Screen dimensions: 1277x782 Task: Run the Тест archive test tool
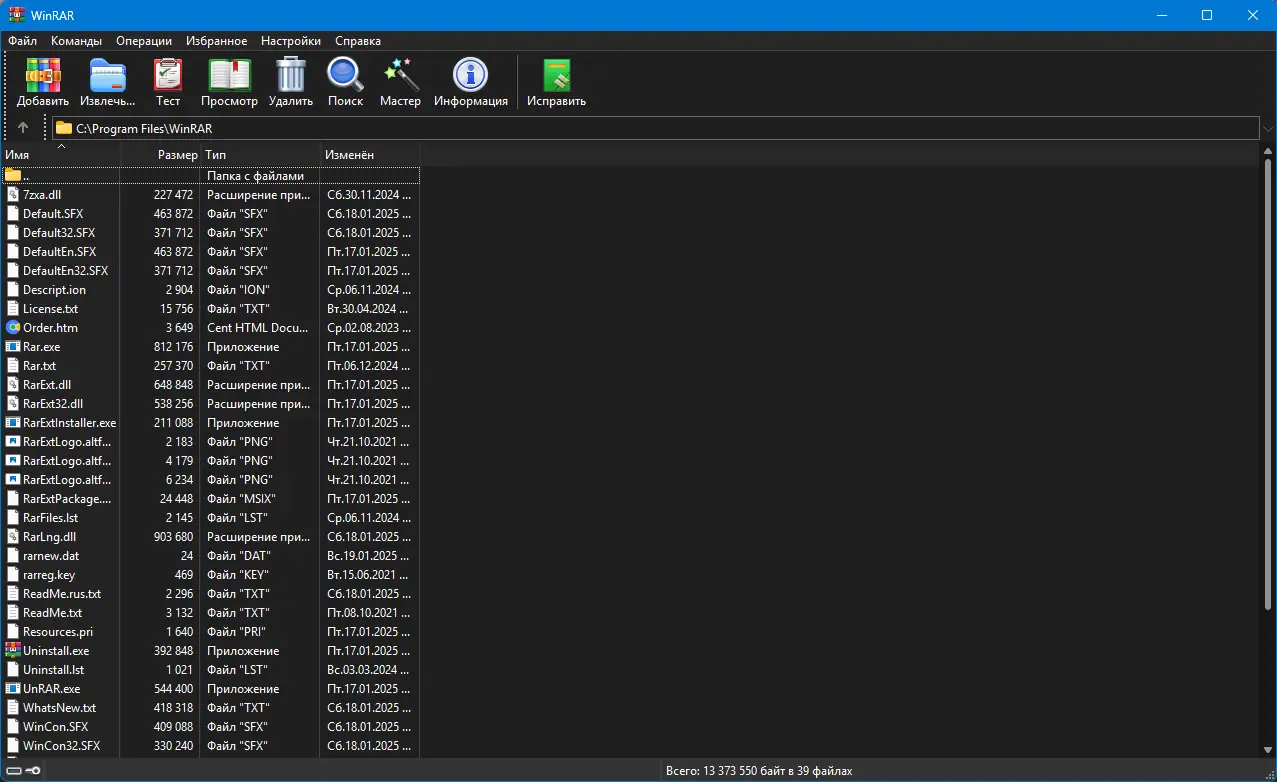coord(168,83)
